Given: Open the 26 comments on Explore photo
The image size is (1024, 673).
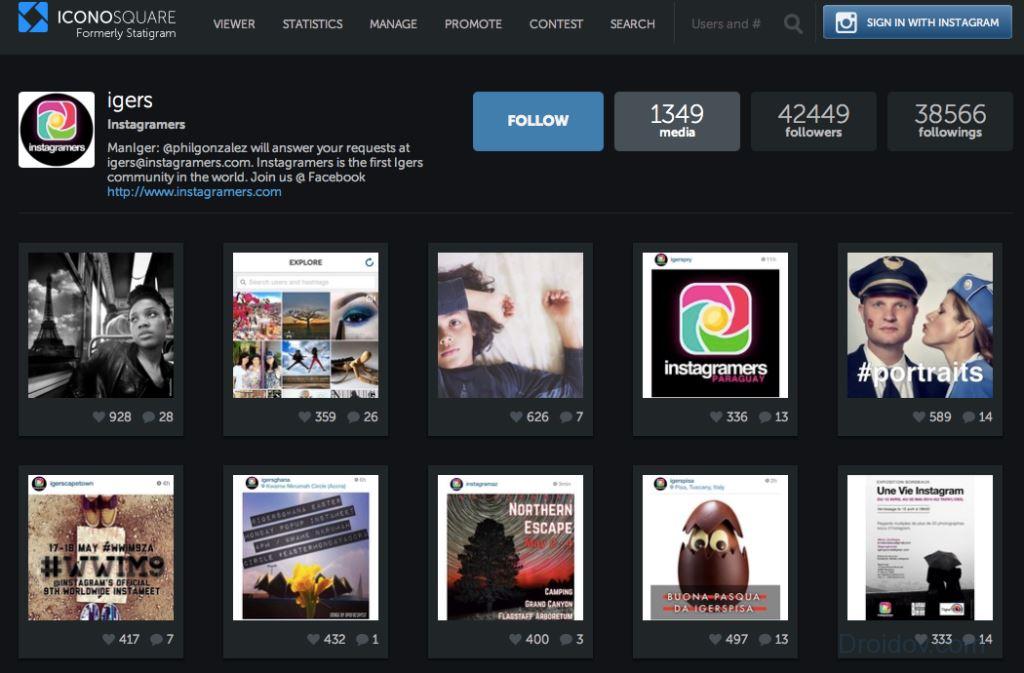Looking at the screenshot, I should (x=353, y=417).
